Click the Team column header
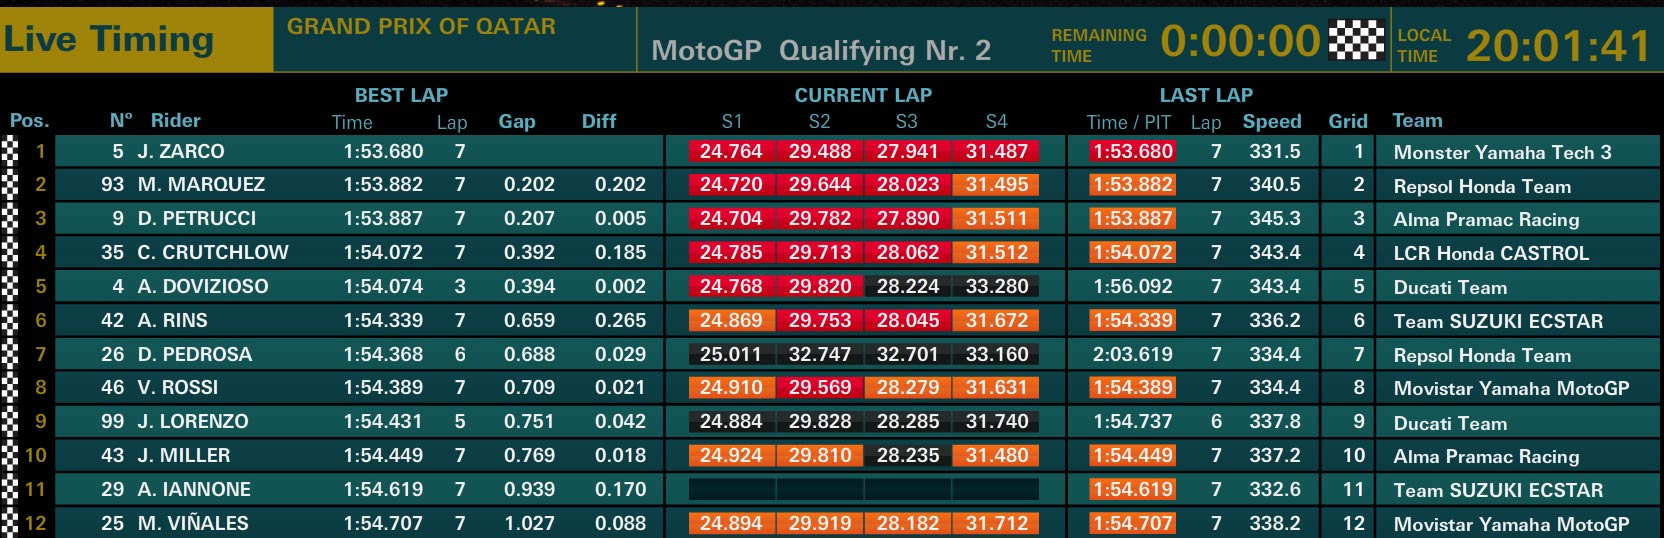Viewport: 1664px width, 538px height. point(1417,120)
